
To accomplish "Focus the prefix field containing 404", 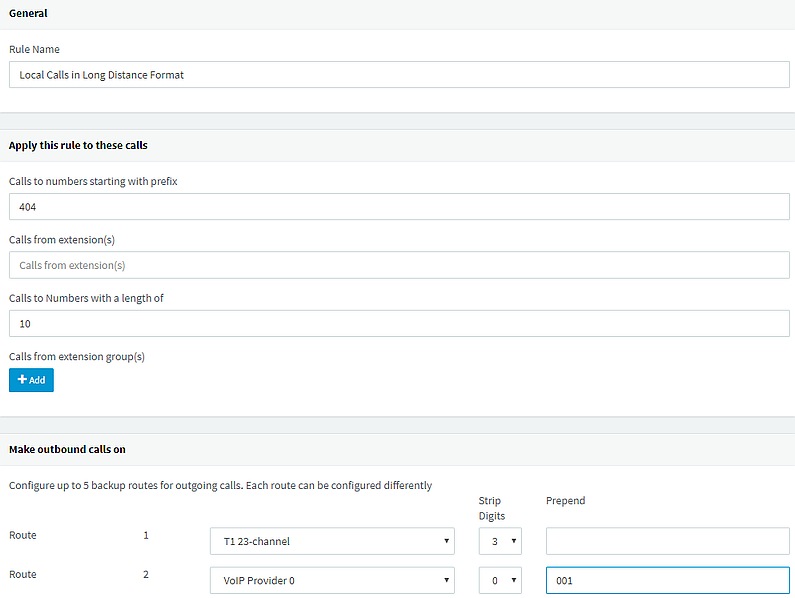I will 399,206.
